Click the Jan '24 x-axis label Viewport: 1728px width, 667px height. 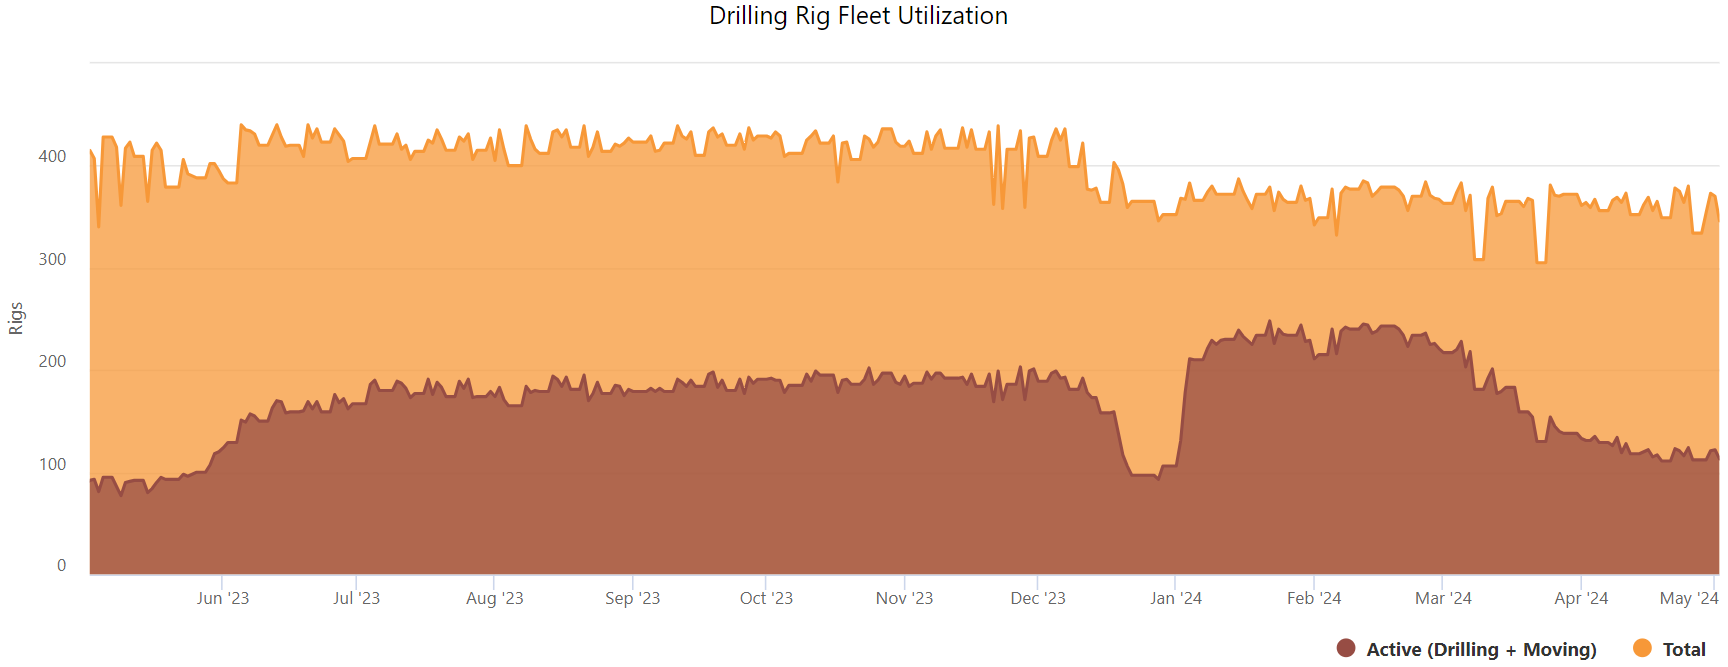click(1176, 598)
